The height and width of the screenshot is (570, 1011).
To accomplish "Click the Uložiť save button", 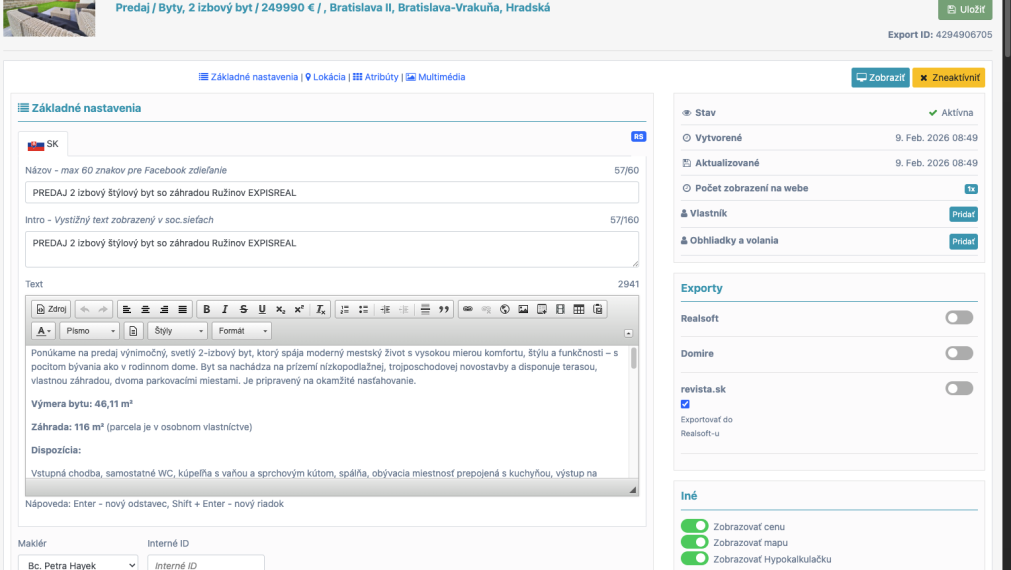I will 965,9.
